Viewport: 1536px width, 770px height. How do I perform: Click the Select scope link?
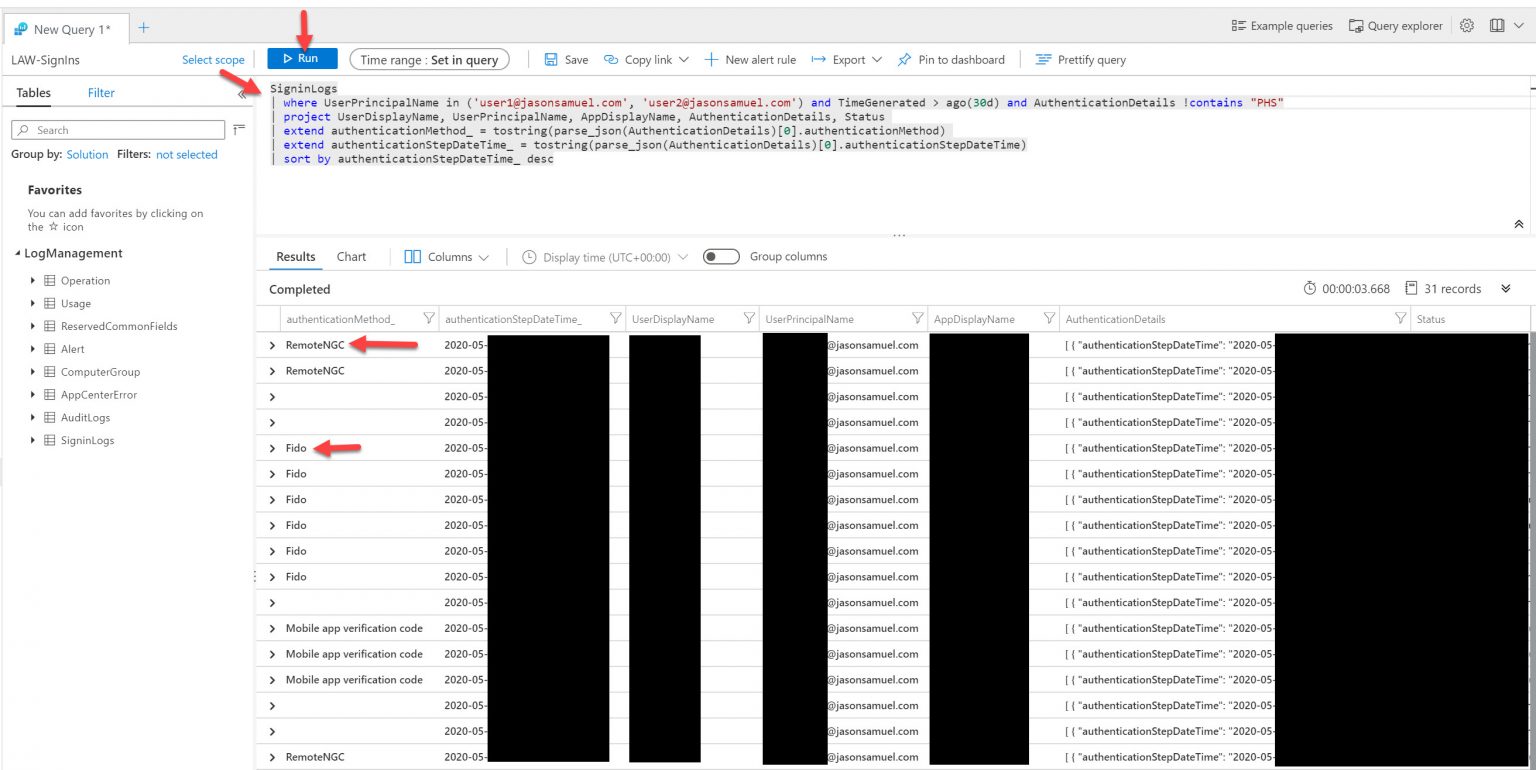[x=213, y=59]
